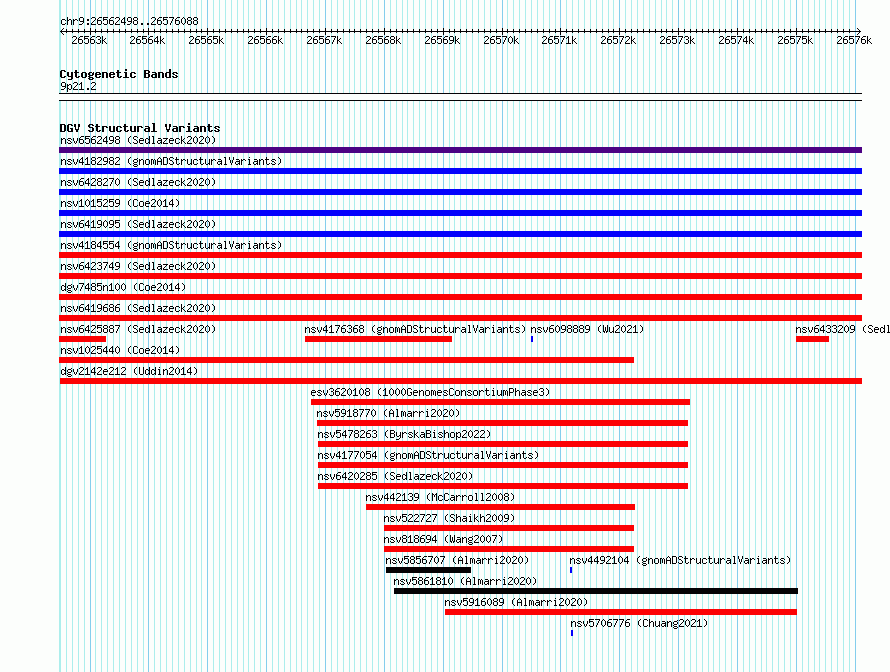Screen dimensions: 890x672
Task: Click the red nsv818694 bar
Action: point(509,549)
